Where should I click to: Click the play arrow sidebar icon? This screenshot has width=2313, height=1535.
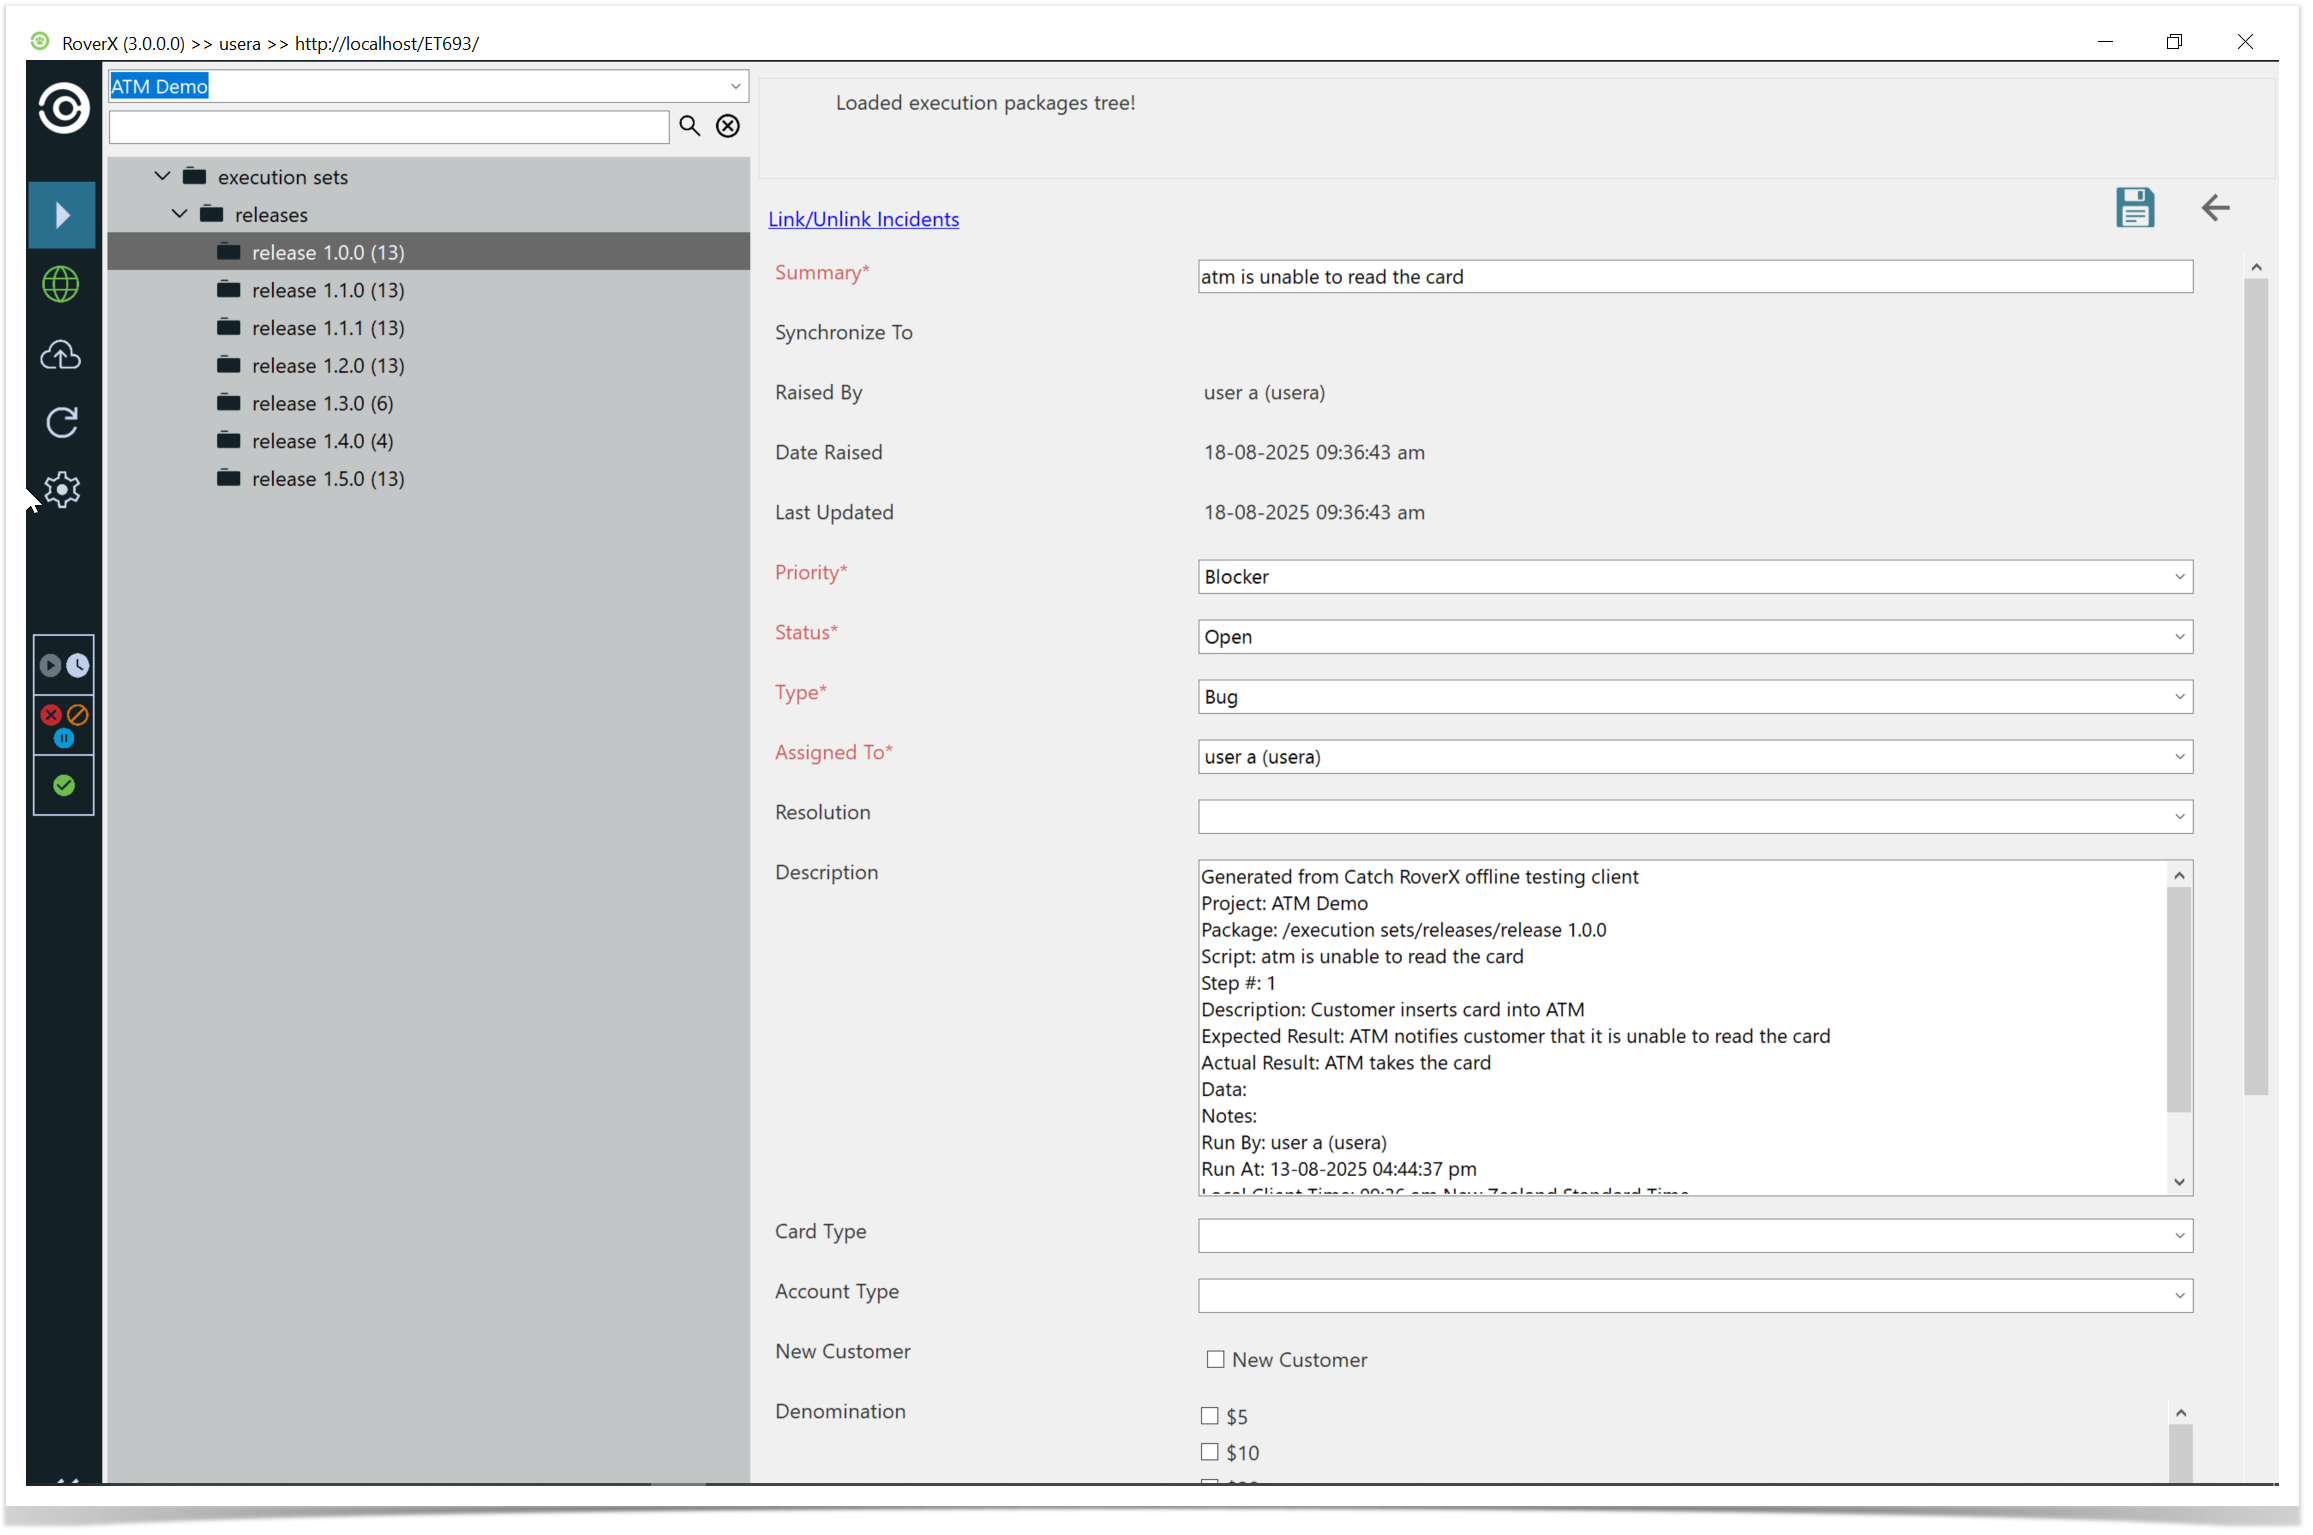coord(61,215)
